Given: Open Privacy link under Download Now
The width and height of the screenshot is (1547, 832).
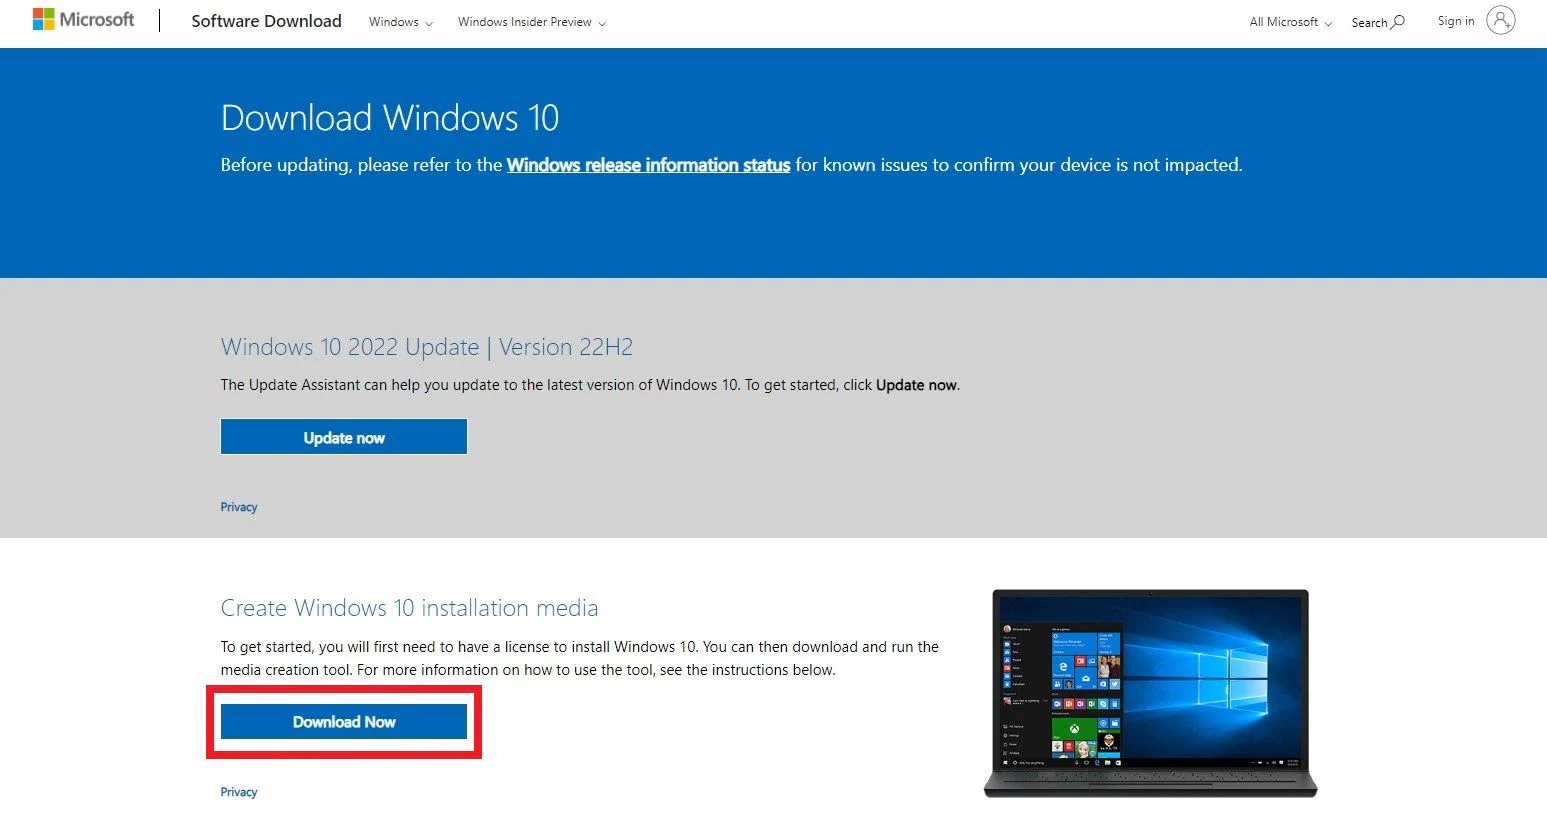Looking at the screenshot, I should [x=239, y=792].
